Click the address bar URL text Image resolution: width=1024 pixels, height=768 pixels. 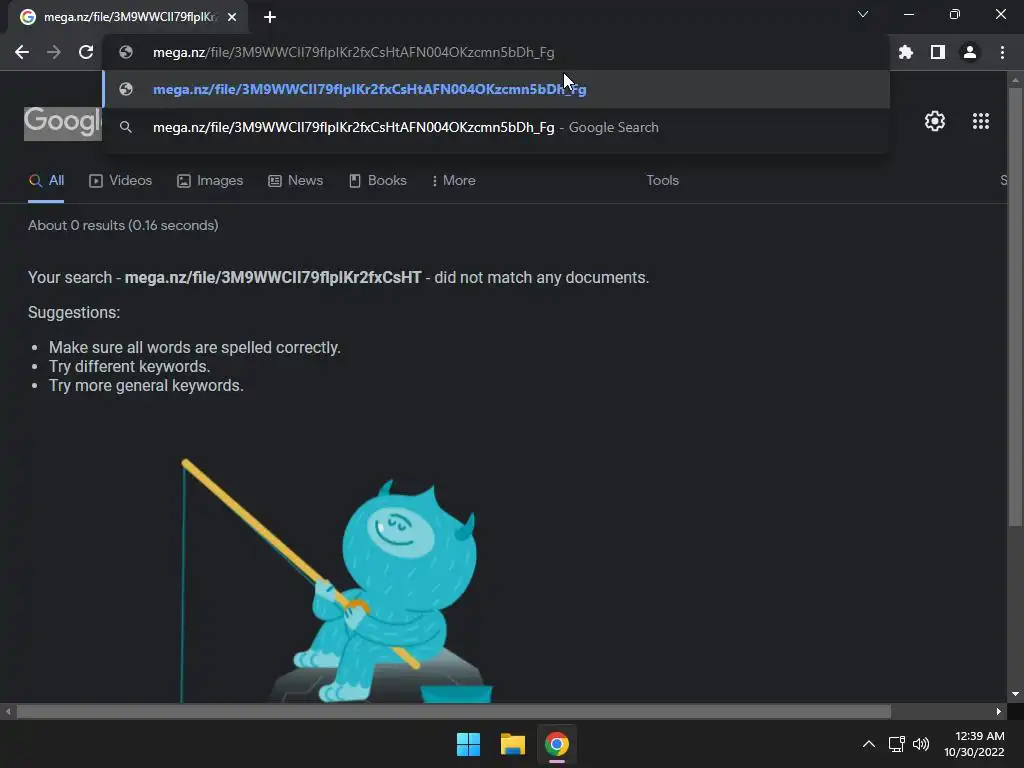353,52
